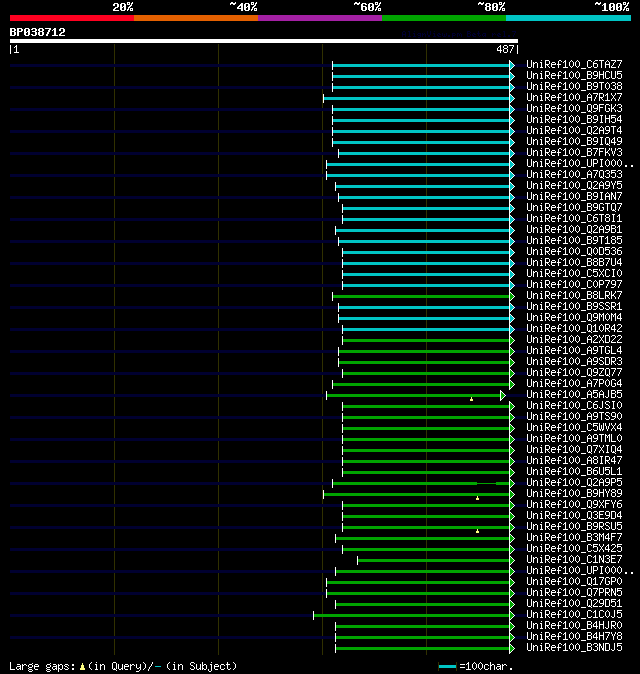Click the cyan ~100% identity legend segment
This screenshot has width=640, height=674.
(569, 18)
